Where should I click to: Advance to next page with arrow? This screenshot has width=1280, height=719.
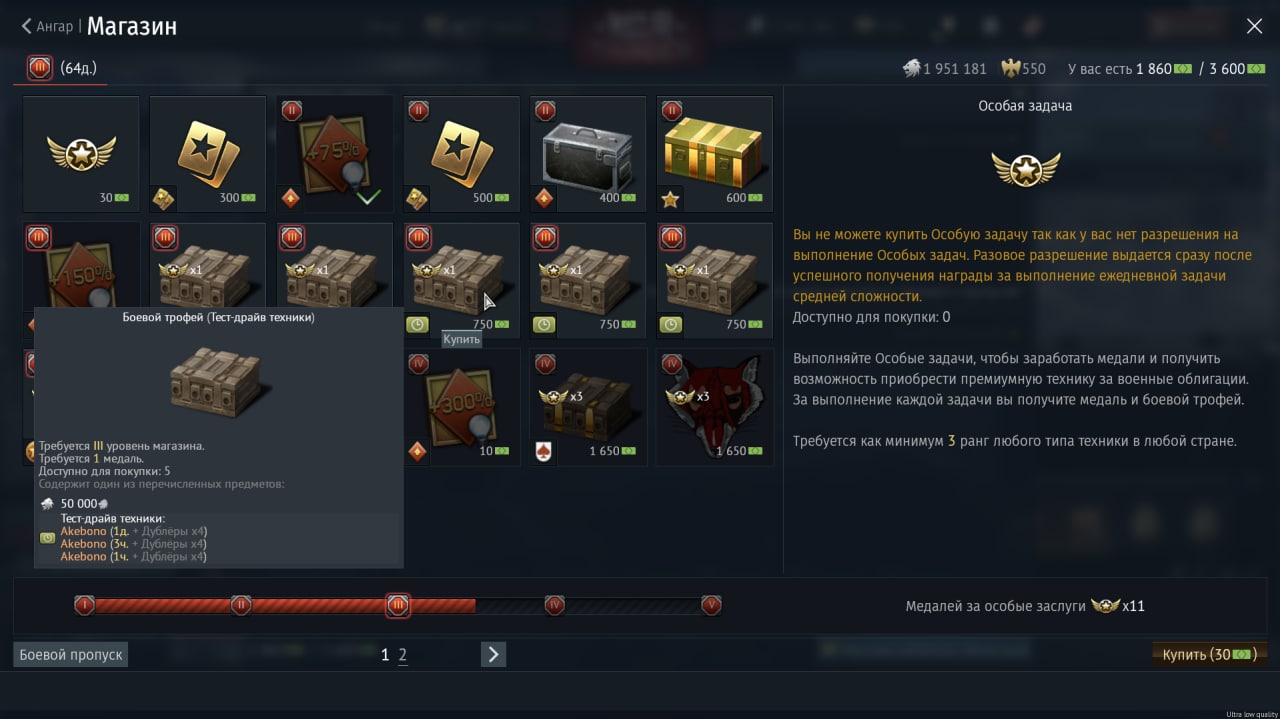[x=493, y=655]
